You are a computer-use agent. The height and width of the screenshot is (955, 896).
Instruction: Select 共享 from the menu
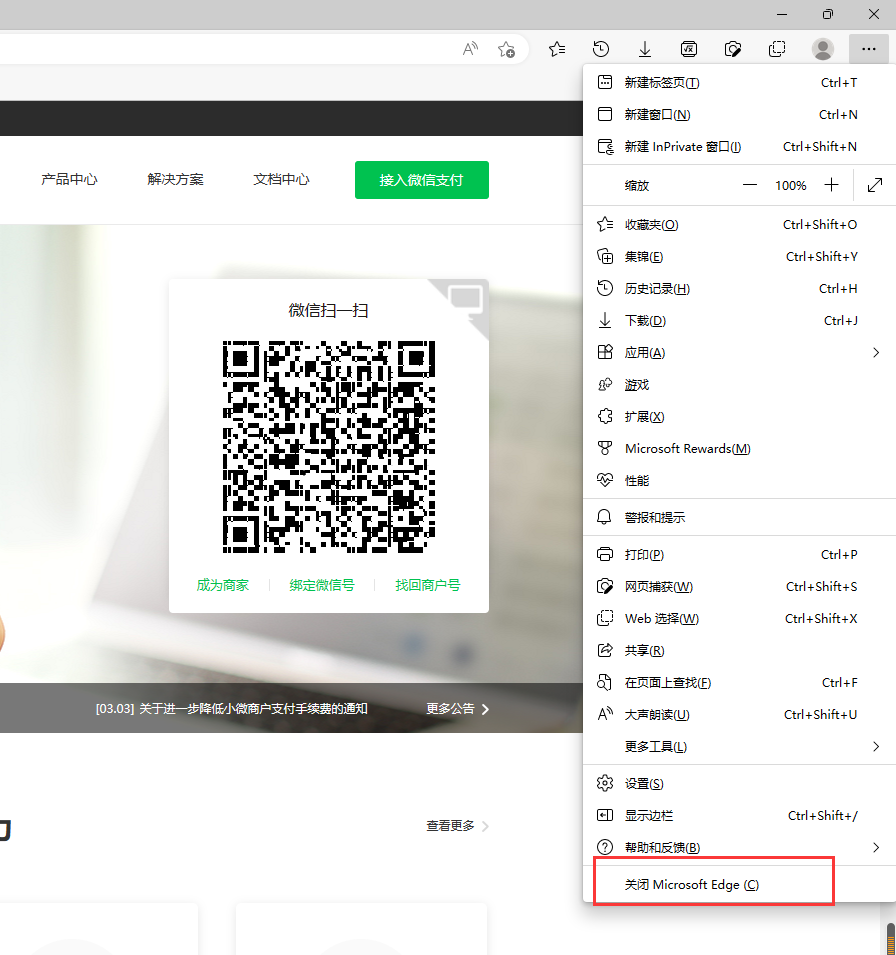739,650
